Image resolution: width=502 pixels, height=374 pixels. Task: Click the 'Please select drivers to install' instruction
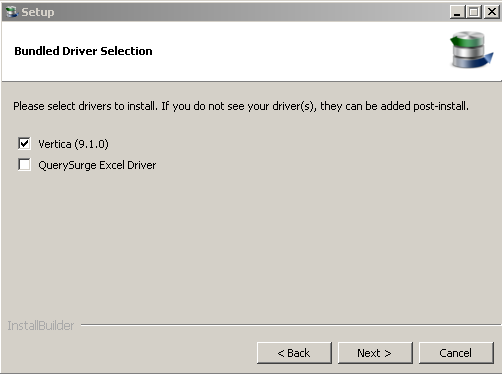pos(241,106)
